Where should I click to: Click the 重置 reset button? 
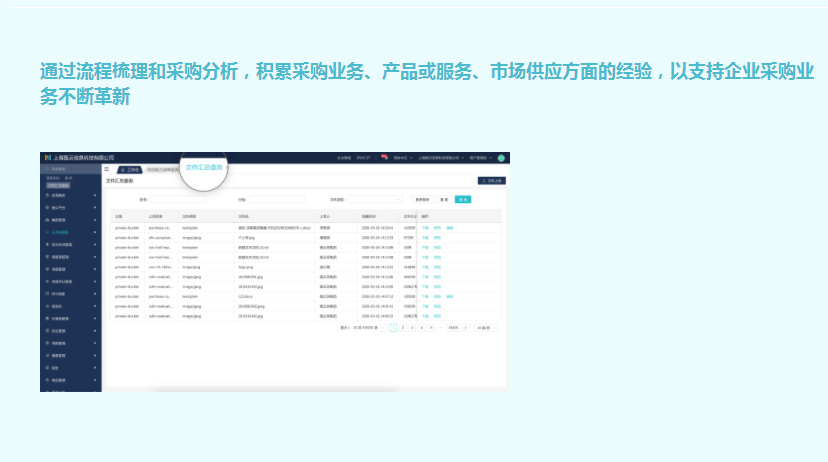click(x=444, y=200)
